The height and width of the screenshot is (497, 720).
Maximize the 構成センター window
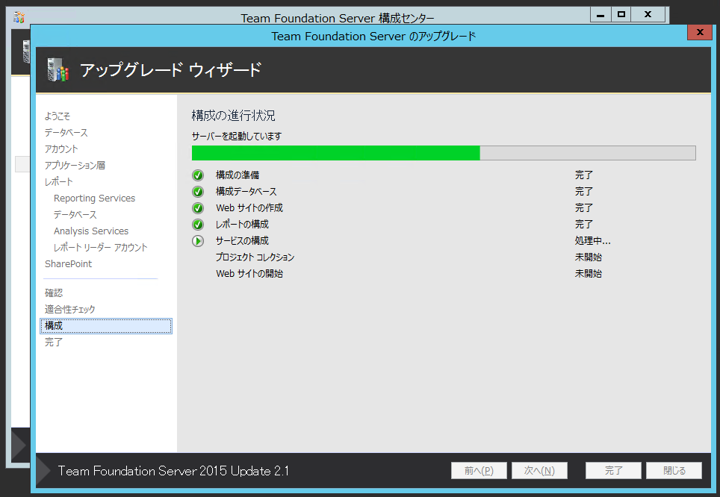[621, 15]
